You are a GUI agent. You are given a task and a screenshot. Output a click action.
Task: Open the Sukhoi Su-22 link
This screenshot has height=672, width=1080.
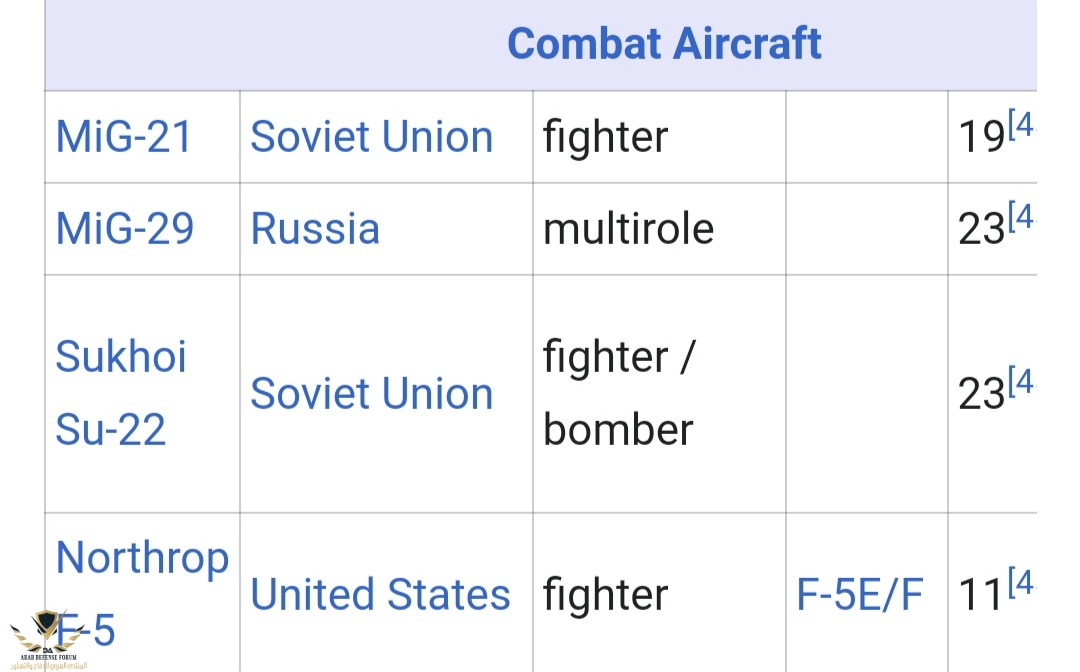(120, 393)
